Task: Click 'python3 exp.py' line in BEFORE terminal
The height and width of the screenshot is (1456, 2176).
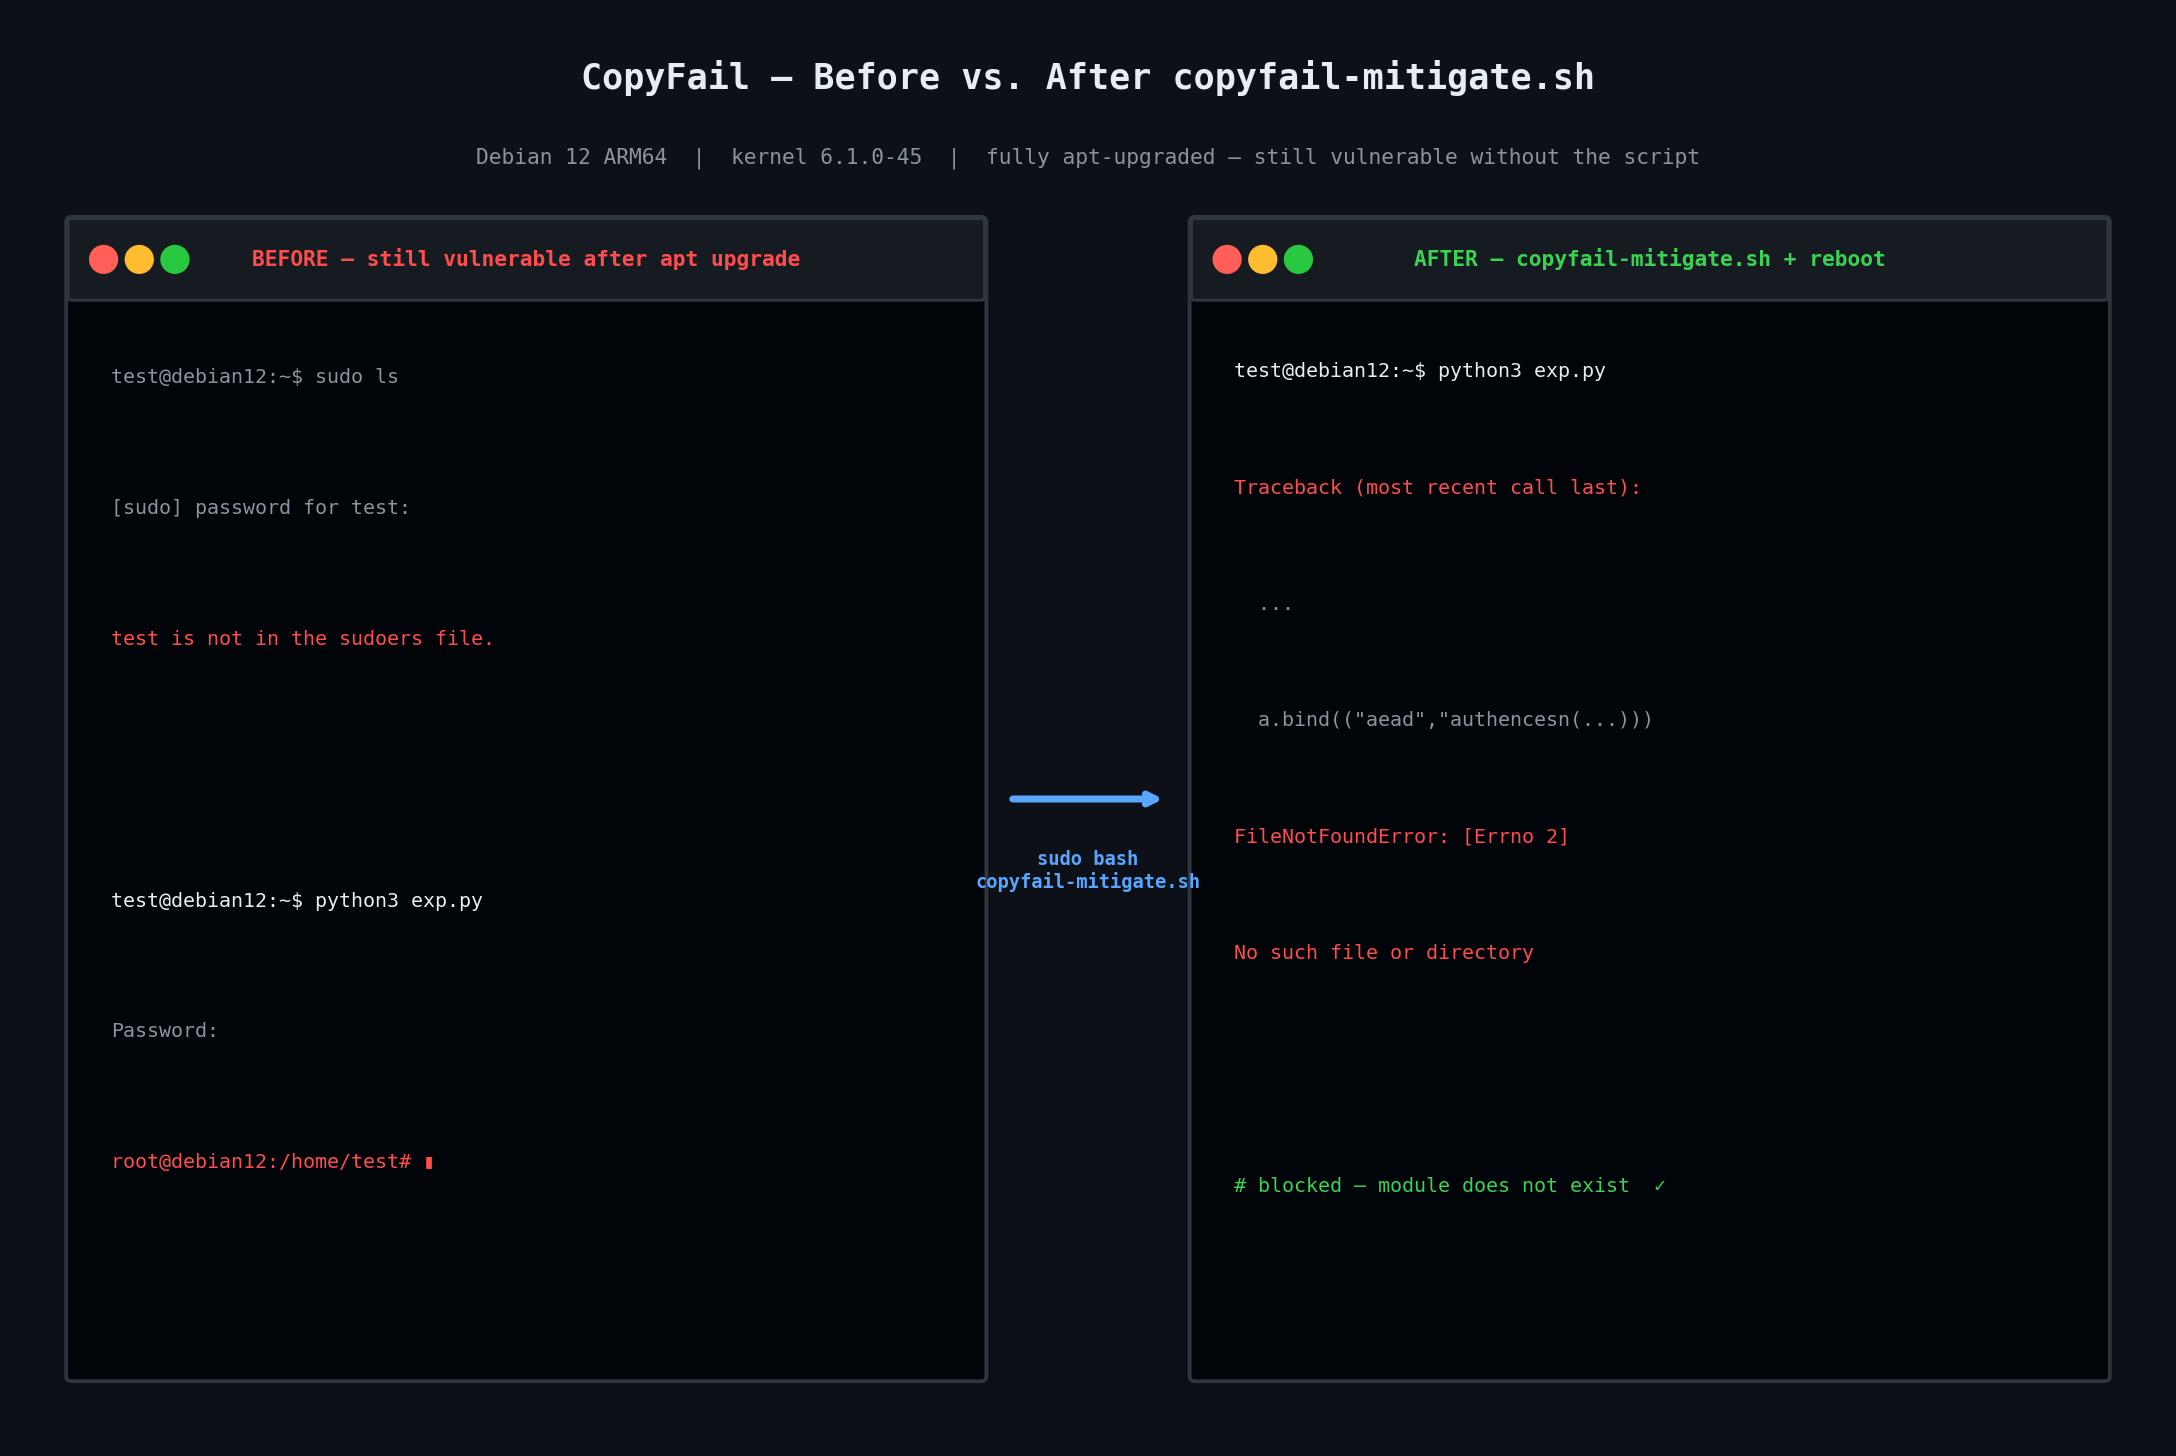Action: pos(297,901)
